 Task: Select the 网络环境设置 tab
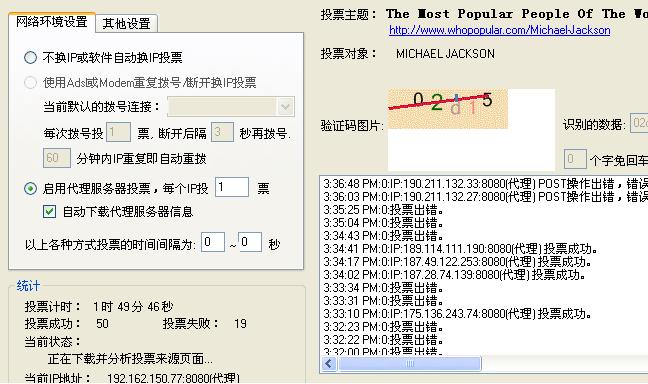tap(52, 21)
